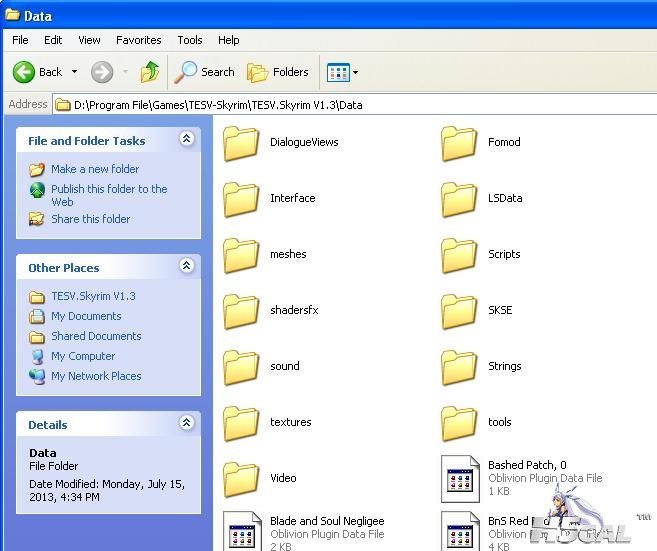Select the tools folder icon
The height and width of the screenshot is (551, 657).
click(459, 424)
